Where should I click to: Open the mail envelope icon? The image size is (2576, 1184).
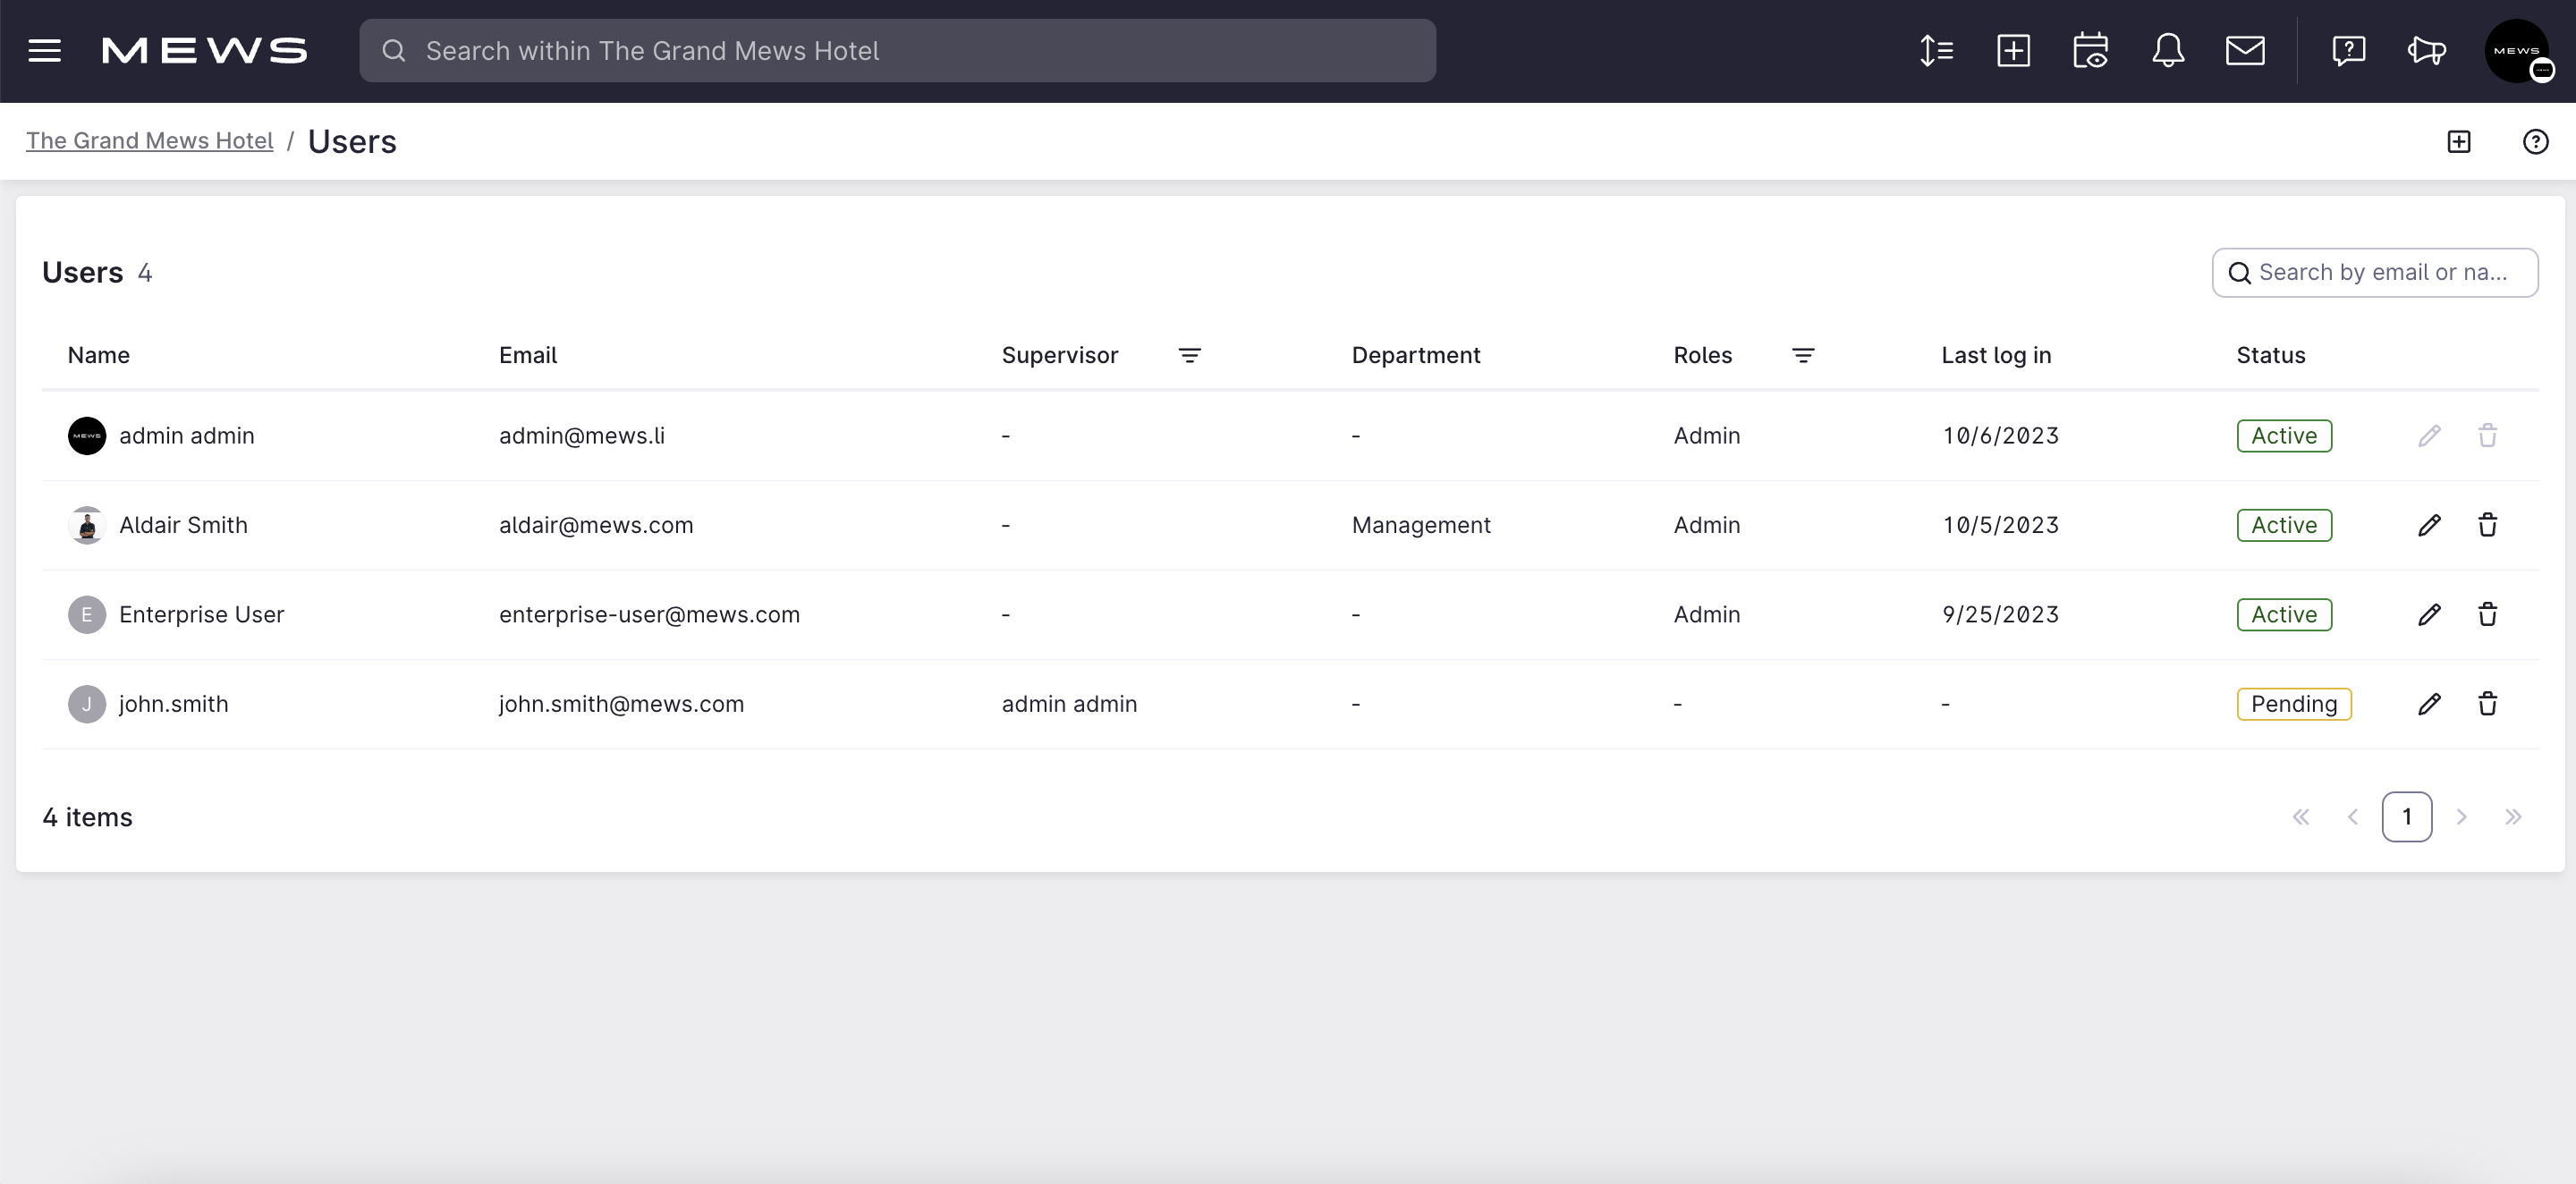(2245, 51)
